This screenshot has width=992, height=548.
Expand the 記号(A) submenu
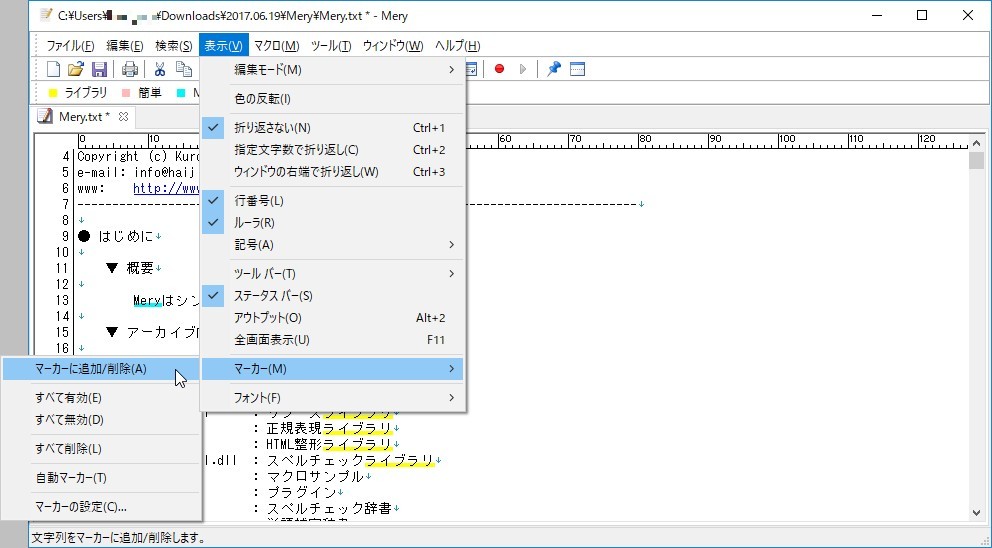coord(332,245)
